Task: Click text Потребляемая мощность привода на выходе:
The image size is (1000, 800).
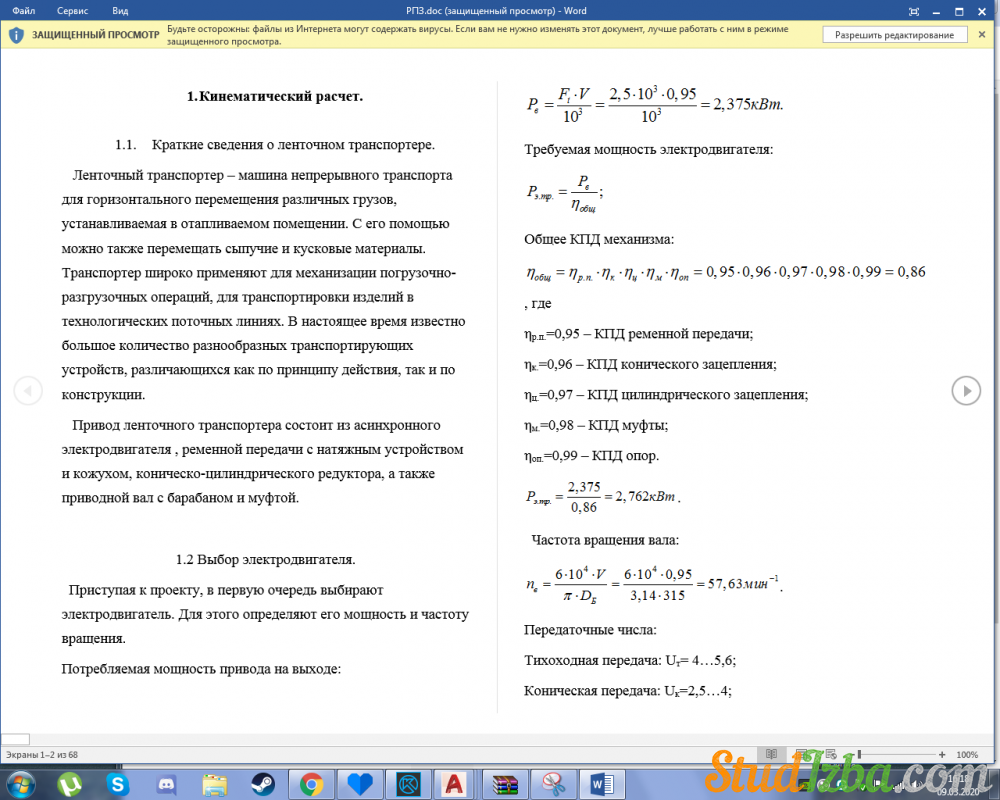Action: [x=202, y=669]
